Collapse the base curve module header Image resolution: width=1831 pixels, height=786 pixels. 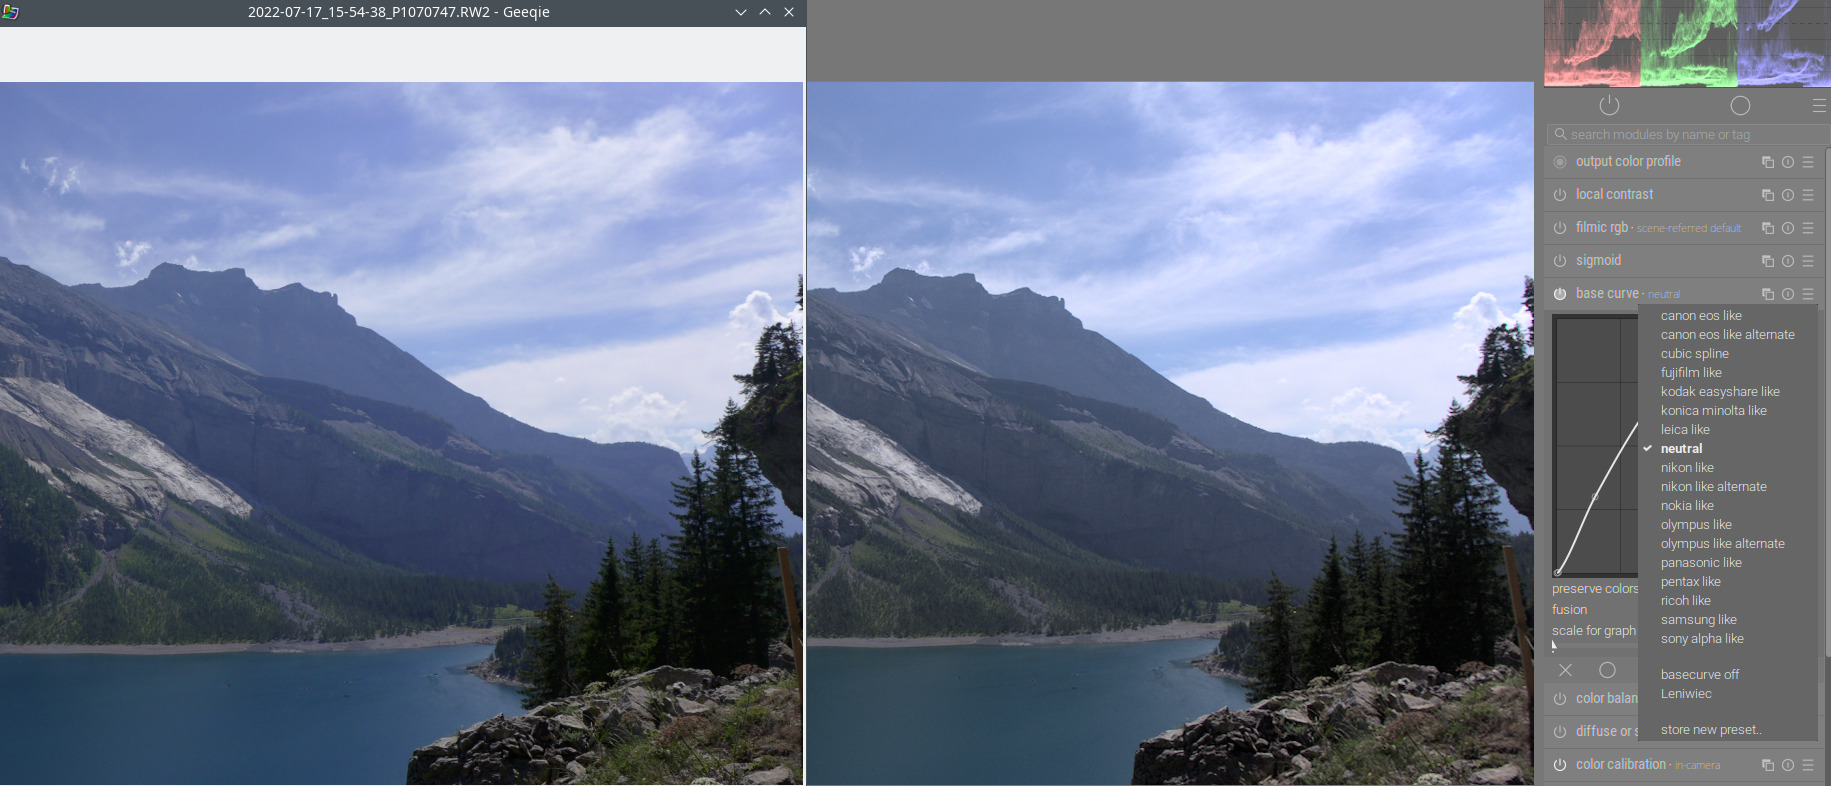point(1608,294)
